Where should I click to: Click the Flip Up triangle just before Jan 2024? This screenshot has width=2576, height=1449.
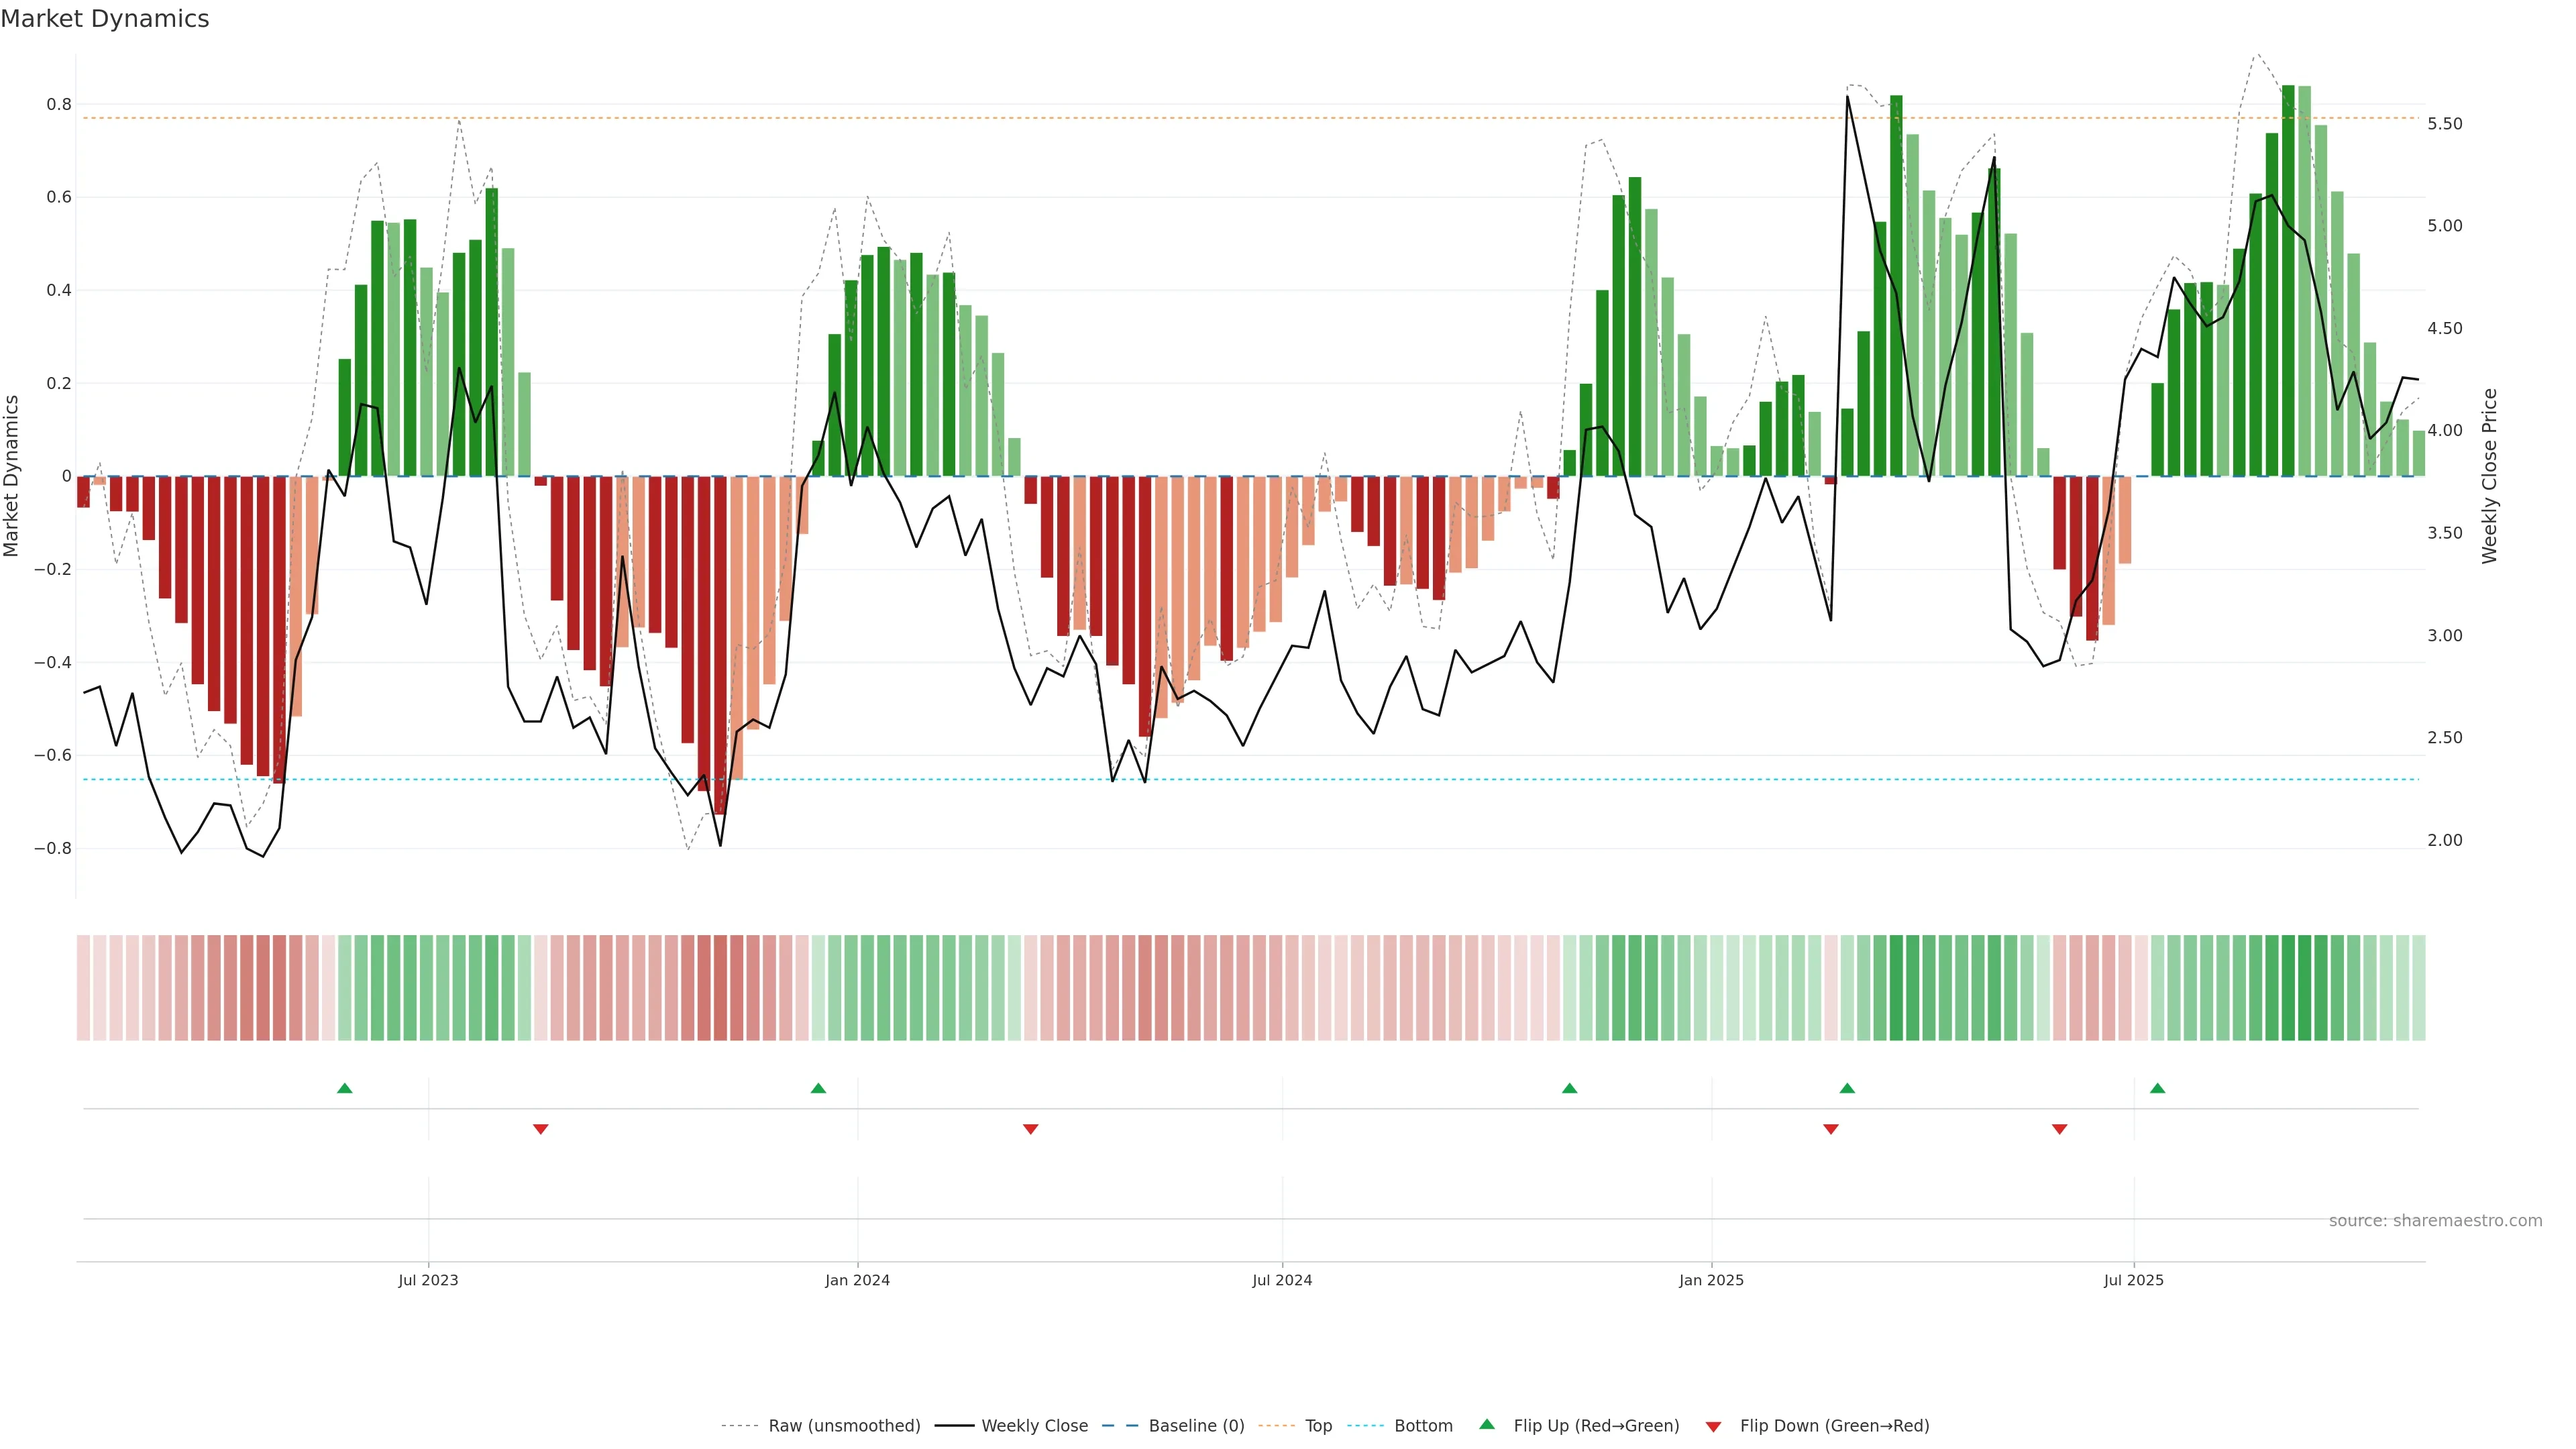pos(818,1088)
